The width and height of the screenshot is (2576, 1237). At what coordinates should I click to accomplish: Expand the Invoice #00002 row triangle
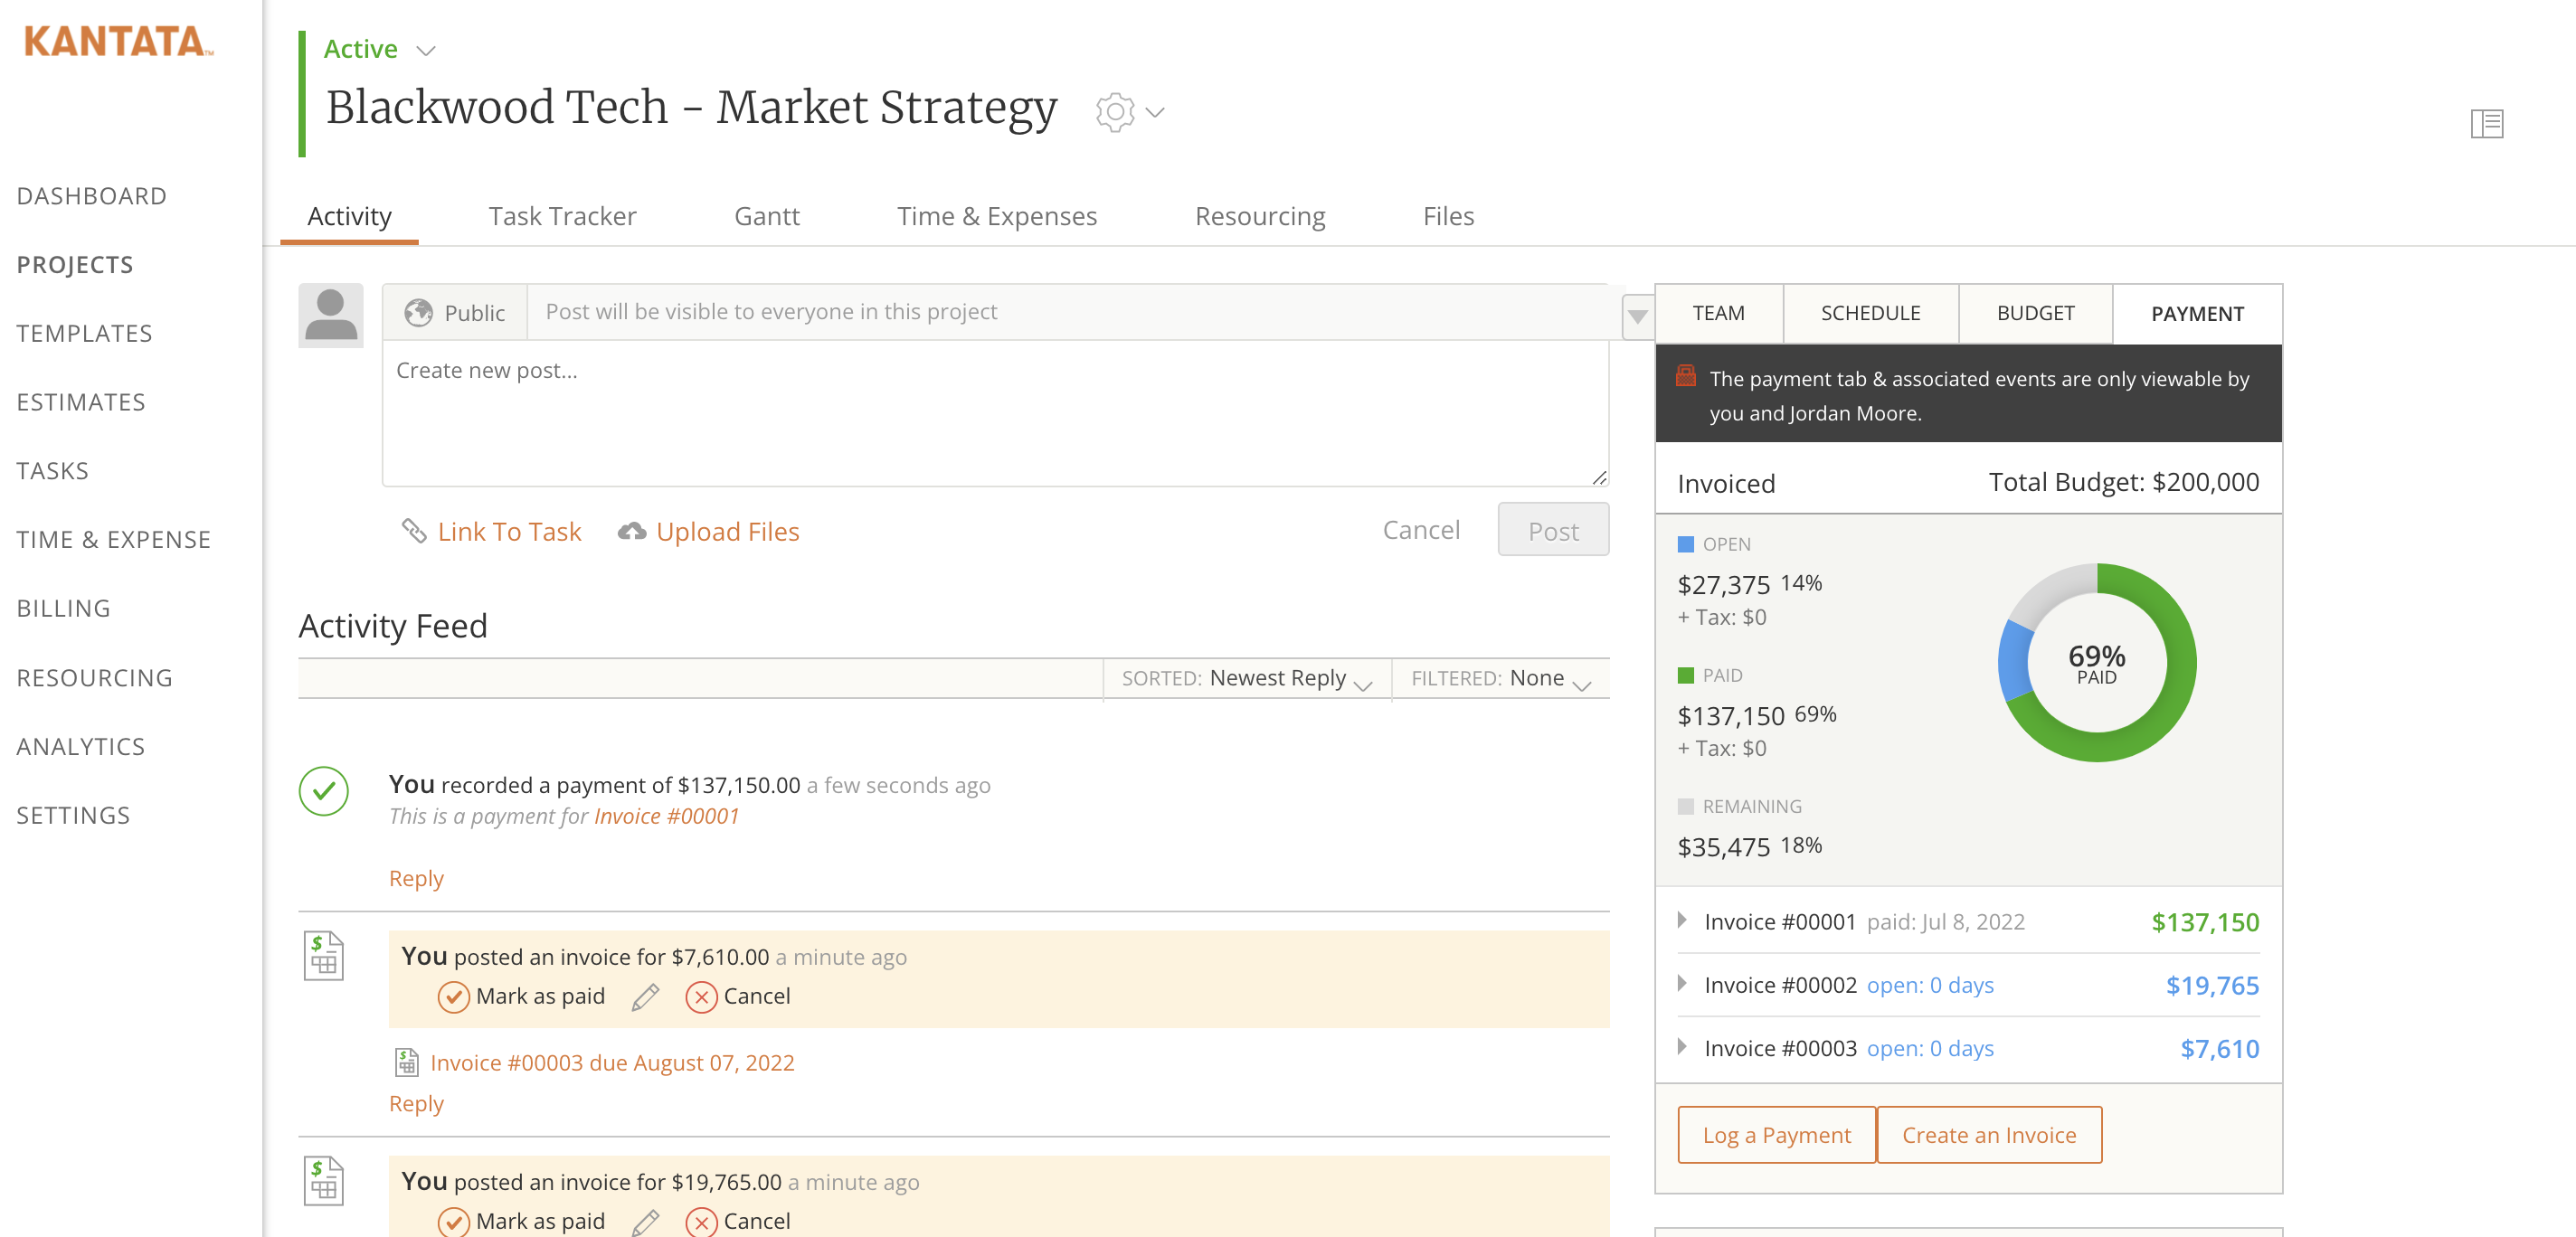click(1682, 984)
